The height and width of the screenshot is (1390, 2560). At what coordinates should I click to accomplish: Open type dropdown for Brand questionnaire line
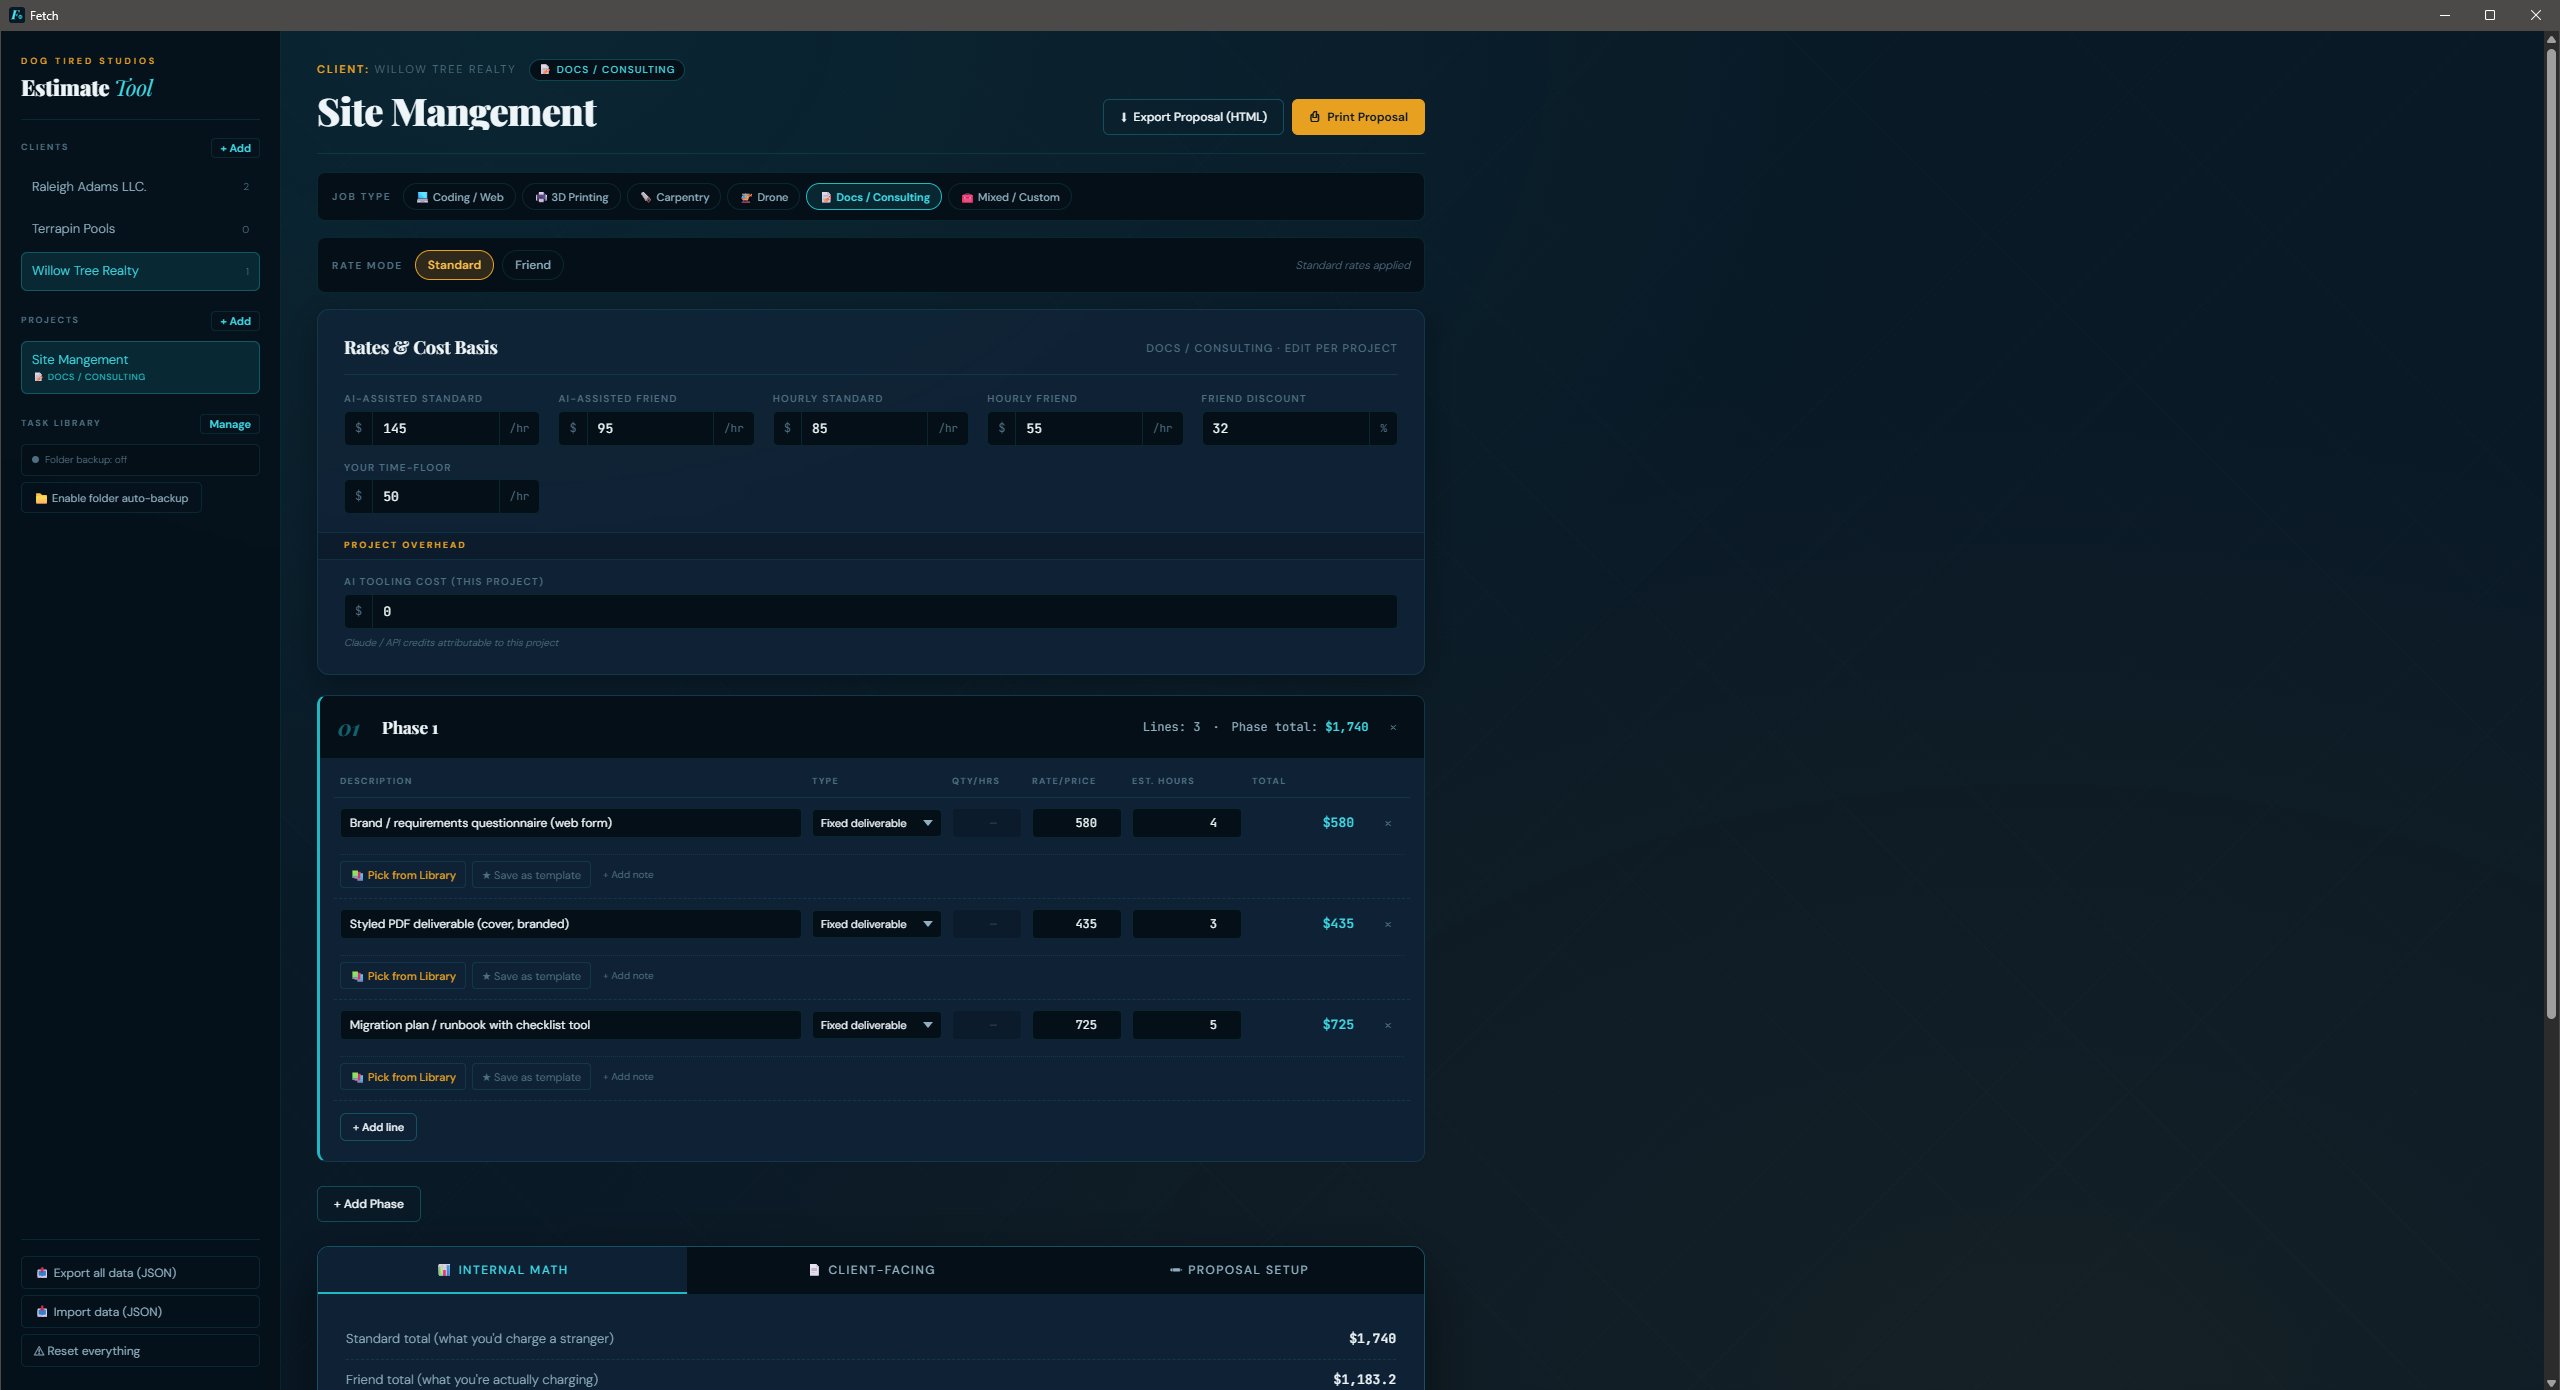[x=876, y=823]
